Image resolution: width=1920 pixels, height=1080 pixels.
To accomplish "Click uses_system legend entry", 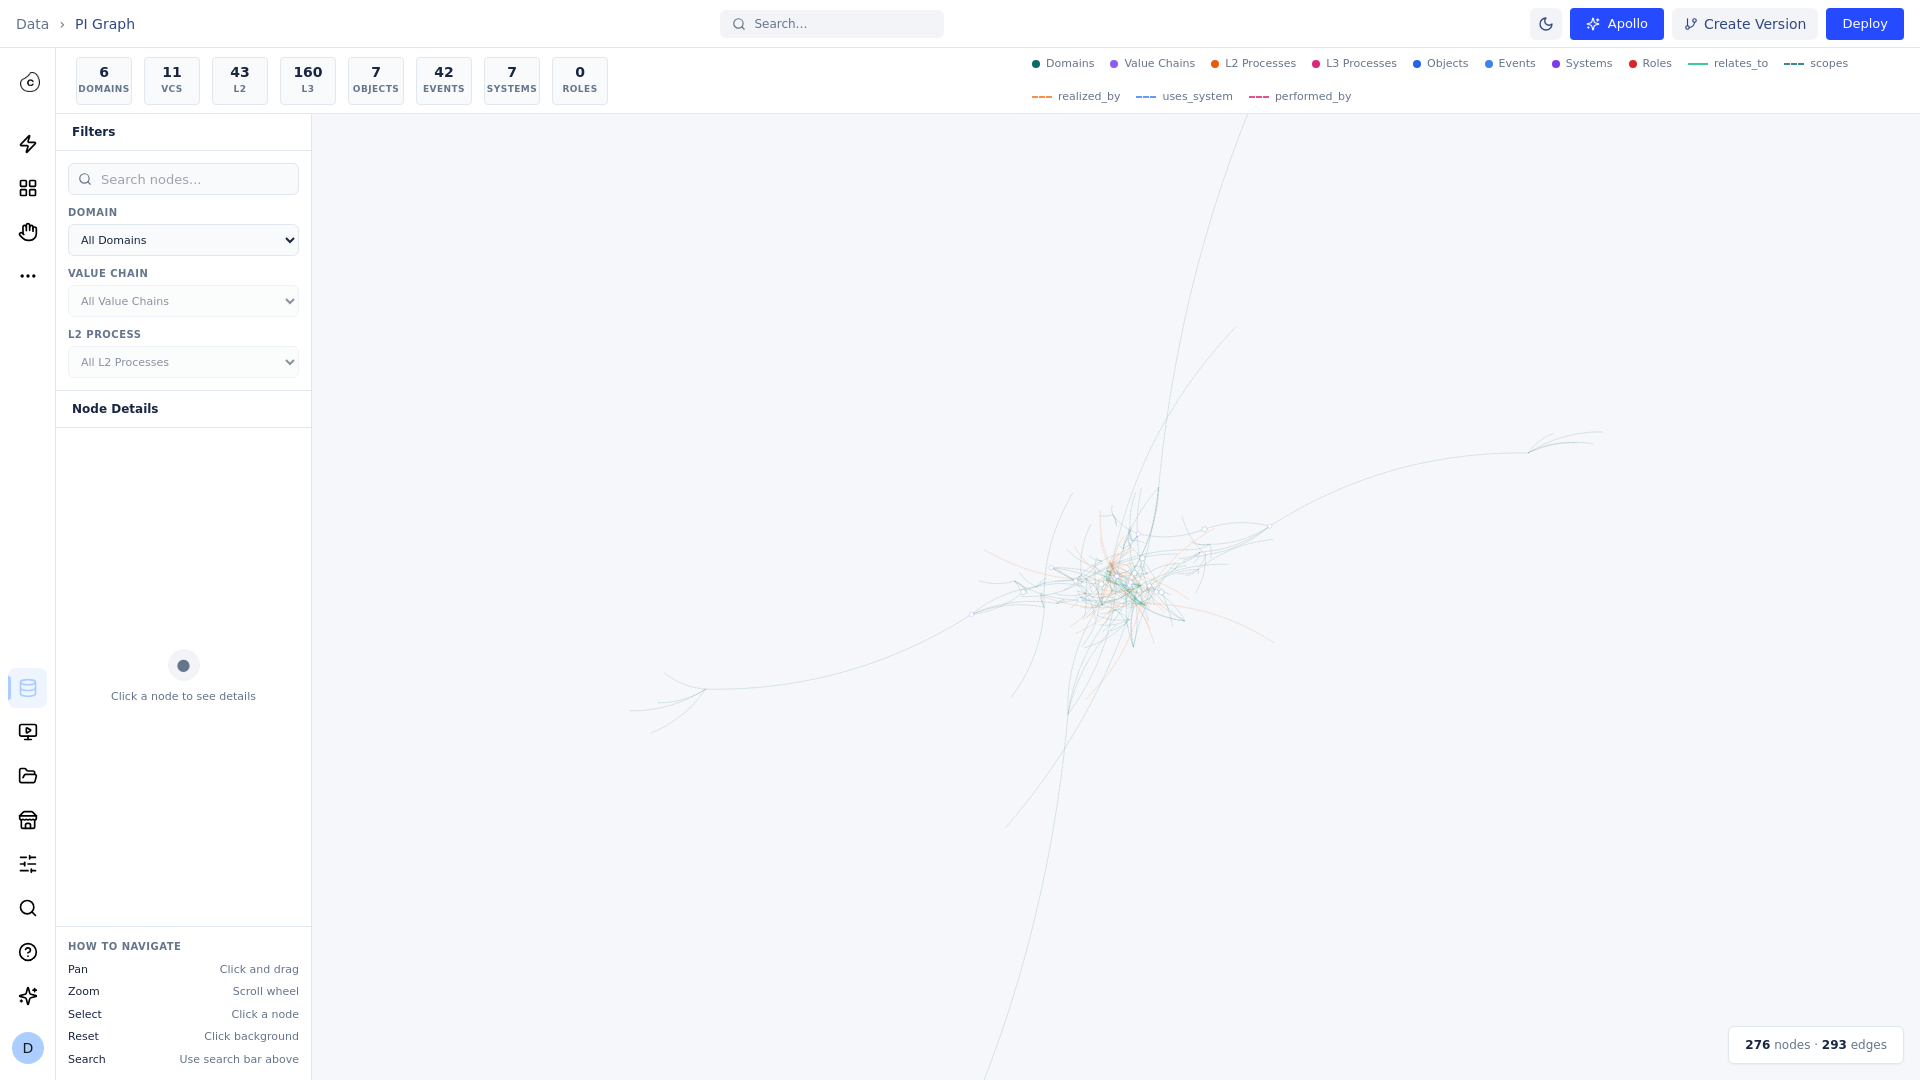I will tap(1184, 97).
